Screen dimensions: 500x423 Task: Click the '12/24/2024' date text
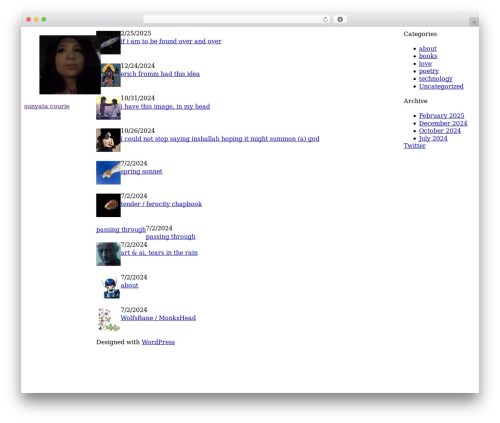click(x=138, y=66)
